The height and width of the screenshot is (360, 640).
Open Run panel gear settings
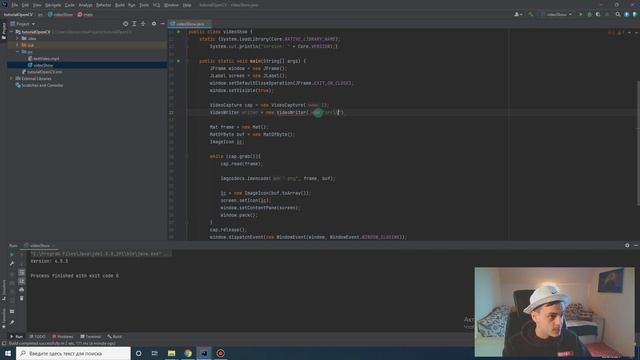coord(627,245)
